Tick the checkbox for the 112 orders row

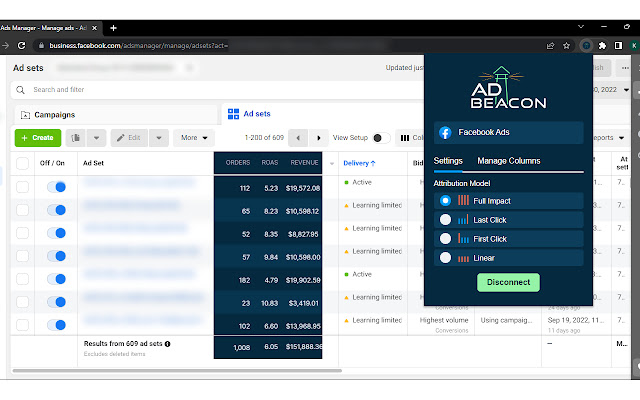pyautogui.click(x=22, y=187)
